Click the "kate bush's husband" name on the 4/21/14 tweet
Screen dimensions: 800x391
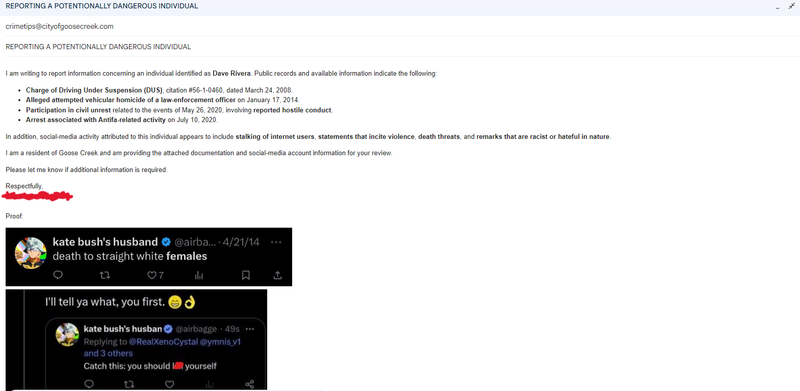pyautogui.click(x=105, y=242)
